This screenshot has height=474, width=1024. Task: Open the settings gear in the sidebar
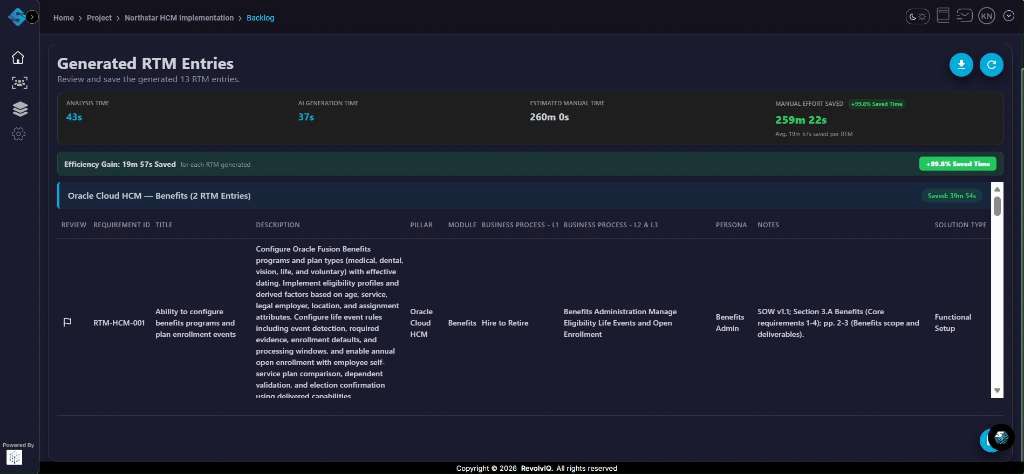(19, 134)
